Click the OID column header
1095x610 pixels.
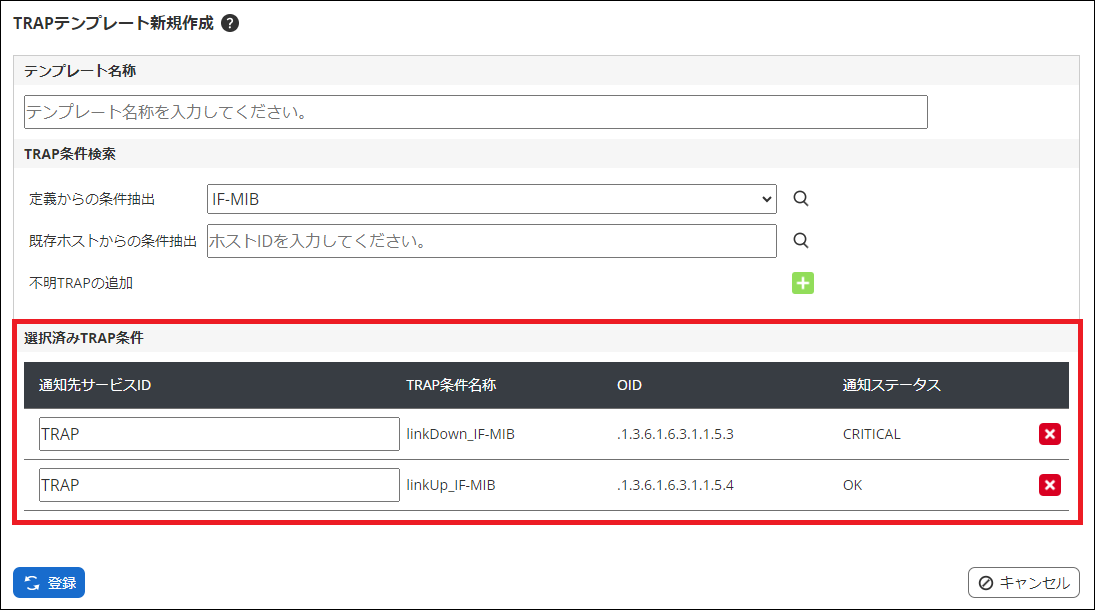click(x=629, y=385)
